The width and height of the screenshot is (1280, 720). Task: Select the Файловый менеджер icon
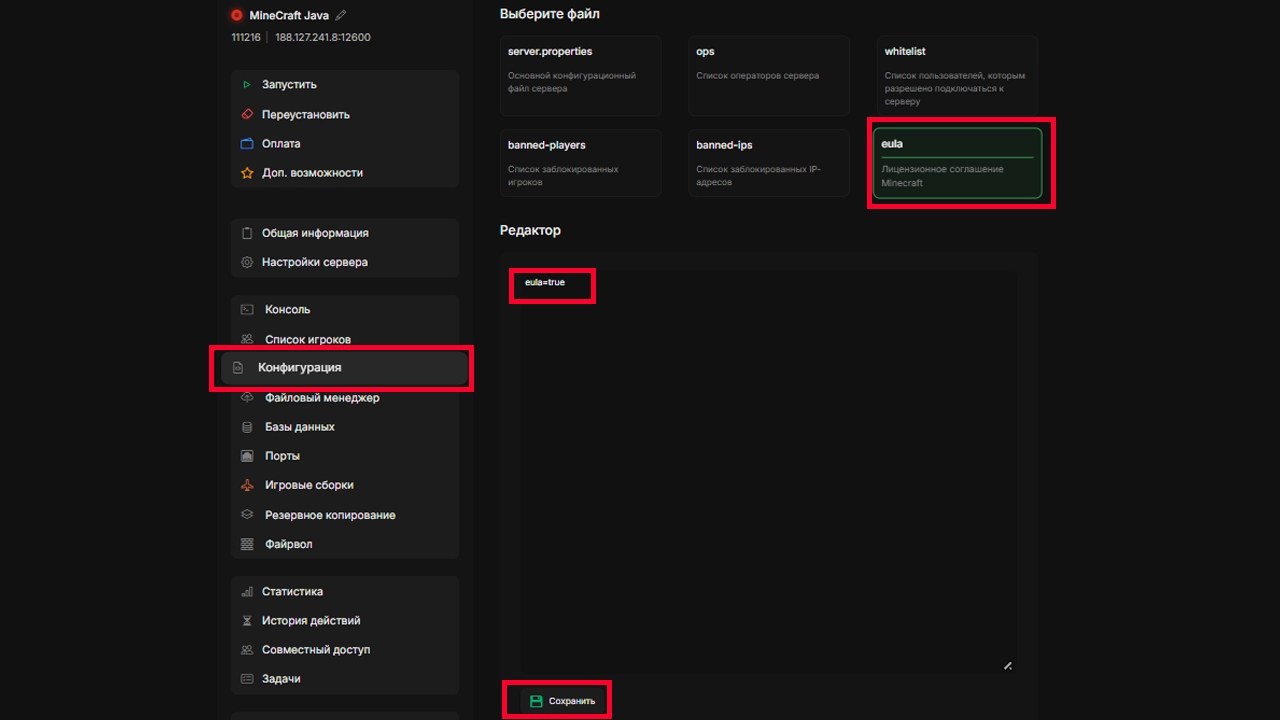click(x=247, y=397)
